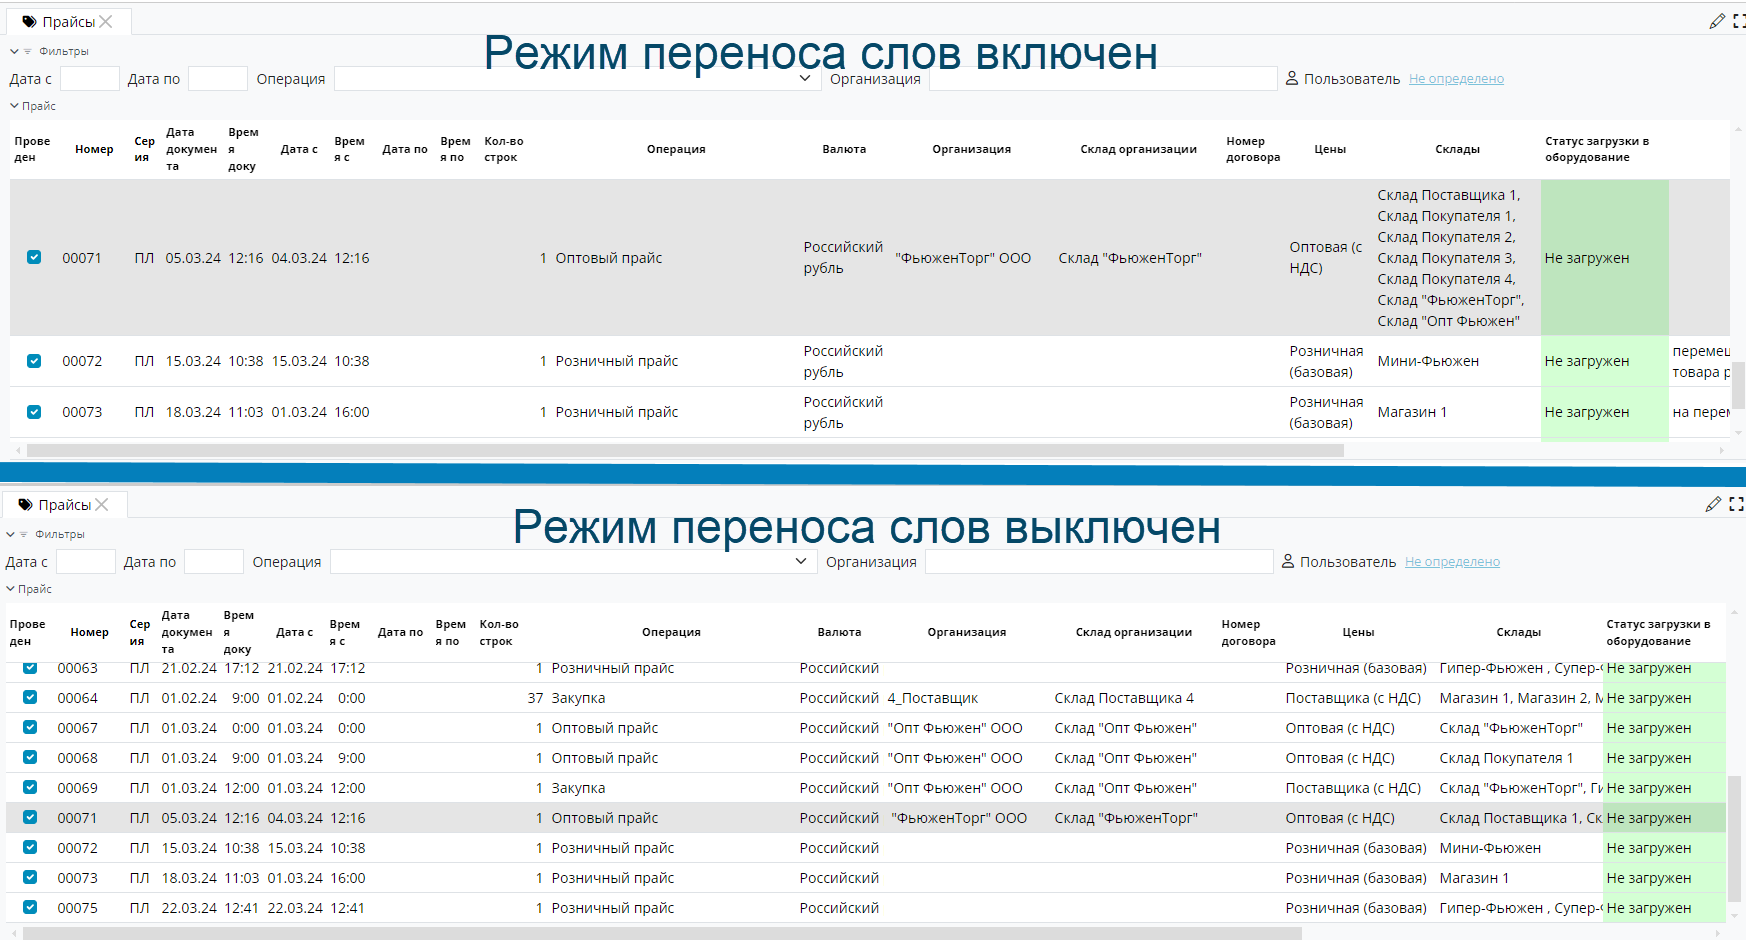Click the filter icon beside Фильтры in top panel
1746x940 pixels.
[x=28, y=52]
